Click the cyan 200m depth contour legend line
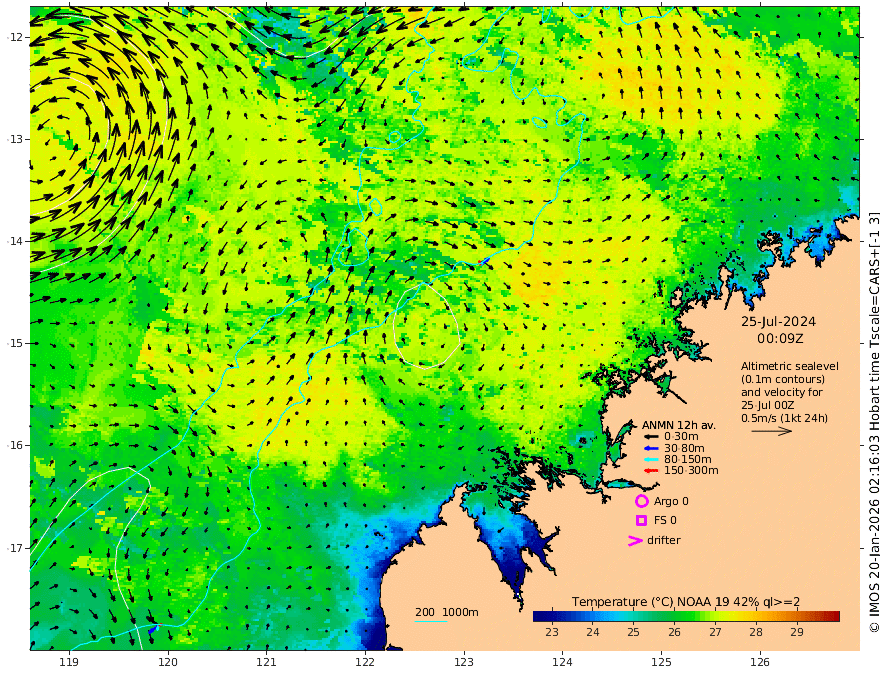This screenshot has height=680, width=880. [x=431, y=621]
